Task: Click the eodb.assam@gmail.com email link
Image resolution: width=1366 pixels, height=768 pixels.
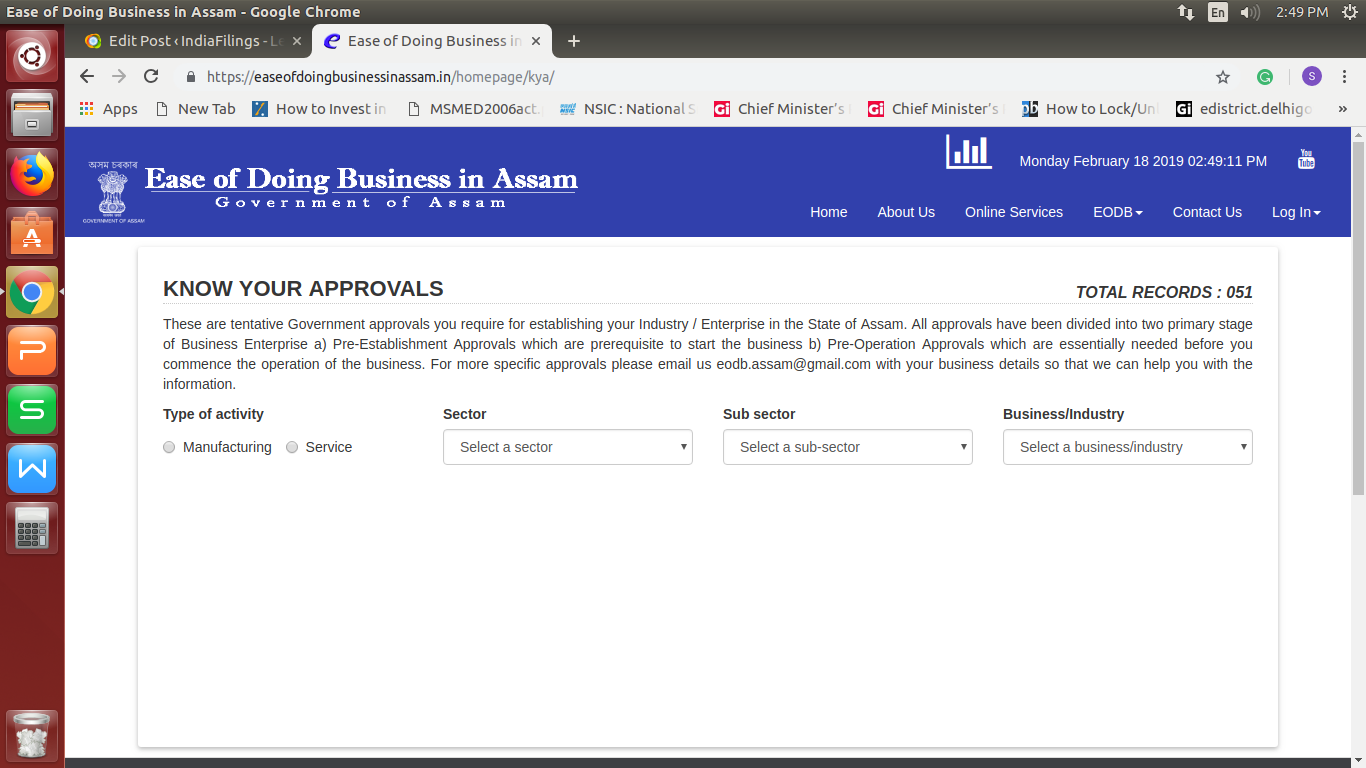Action: click(793, 364)
